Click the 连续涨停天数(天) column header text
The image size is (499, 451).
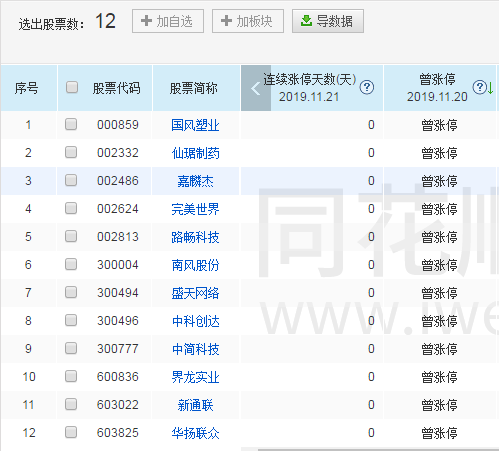pos(310,80)
